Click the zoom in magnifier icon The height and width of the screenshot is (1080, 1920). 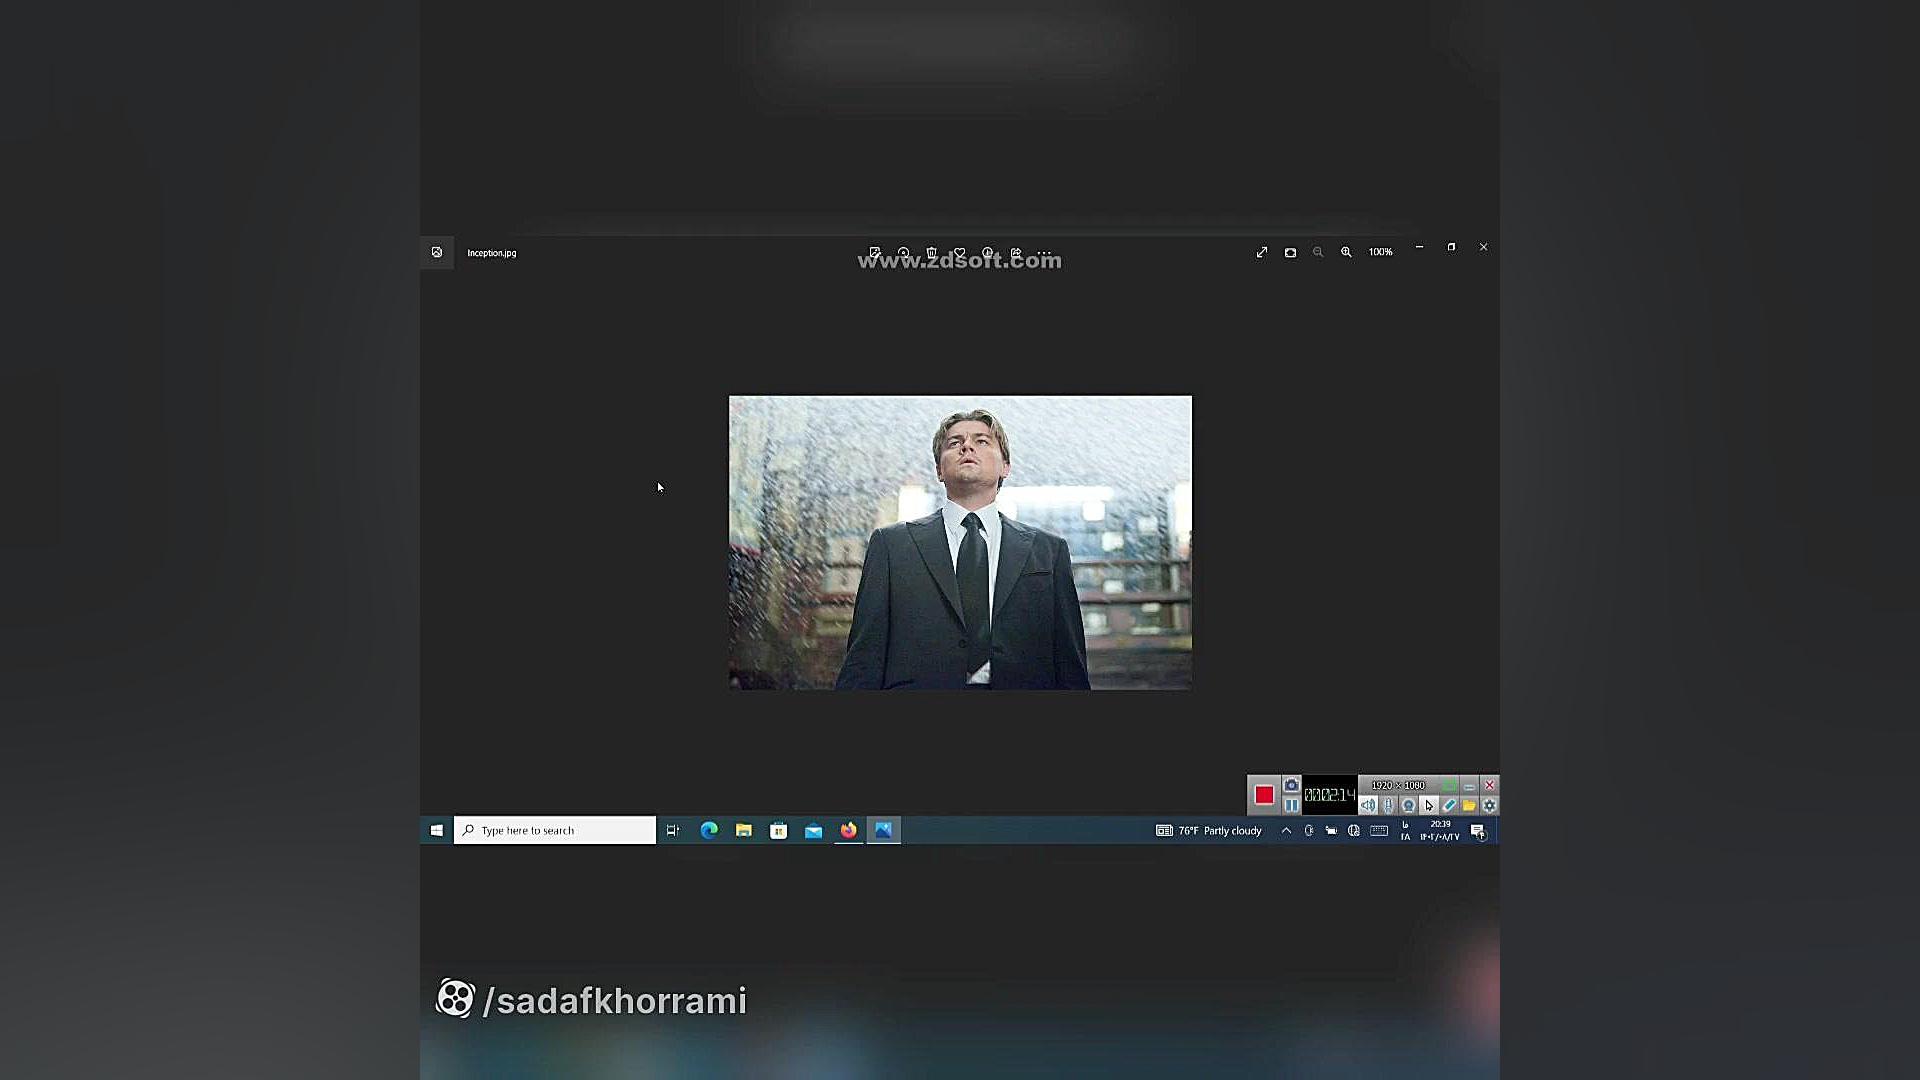pos(1346,253)
